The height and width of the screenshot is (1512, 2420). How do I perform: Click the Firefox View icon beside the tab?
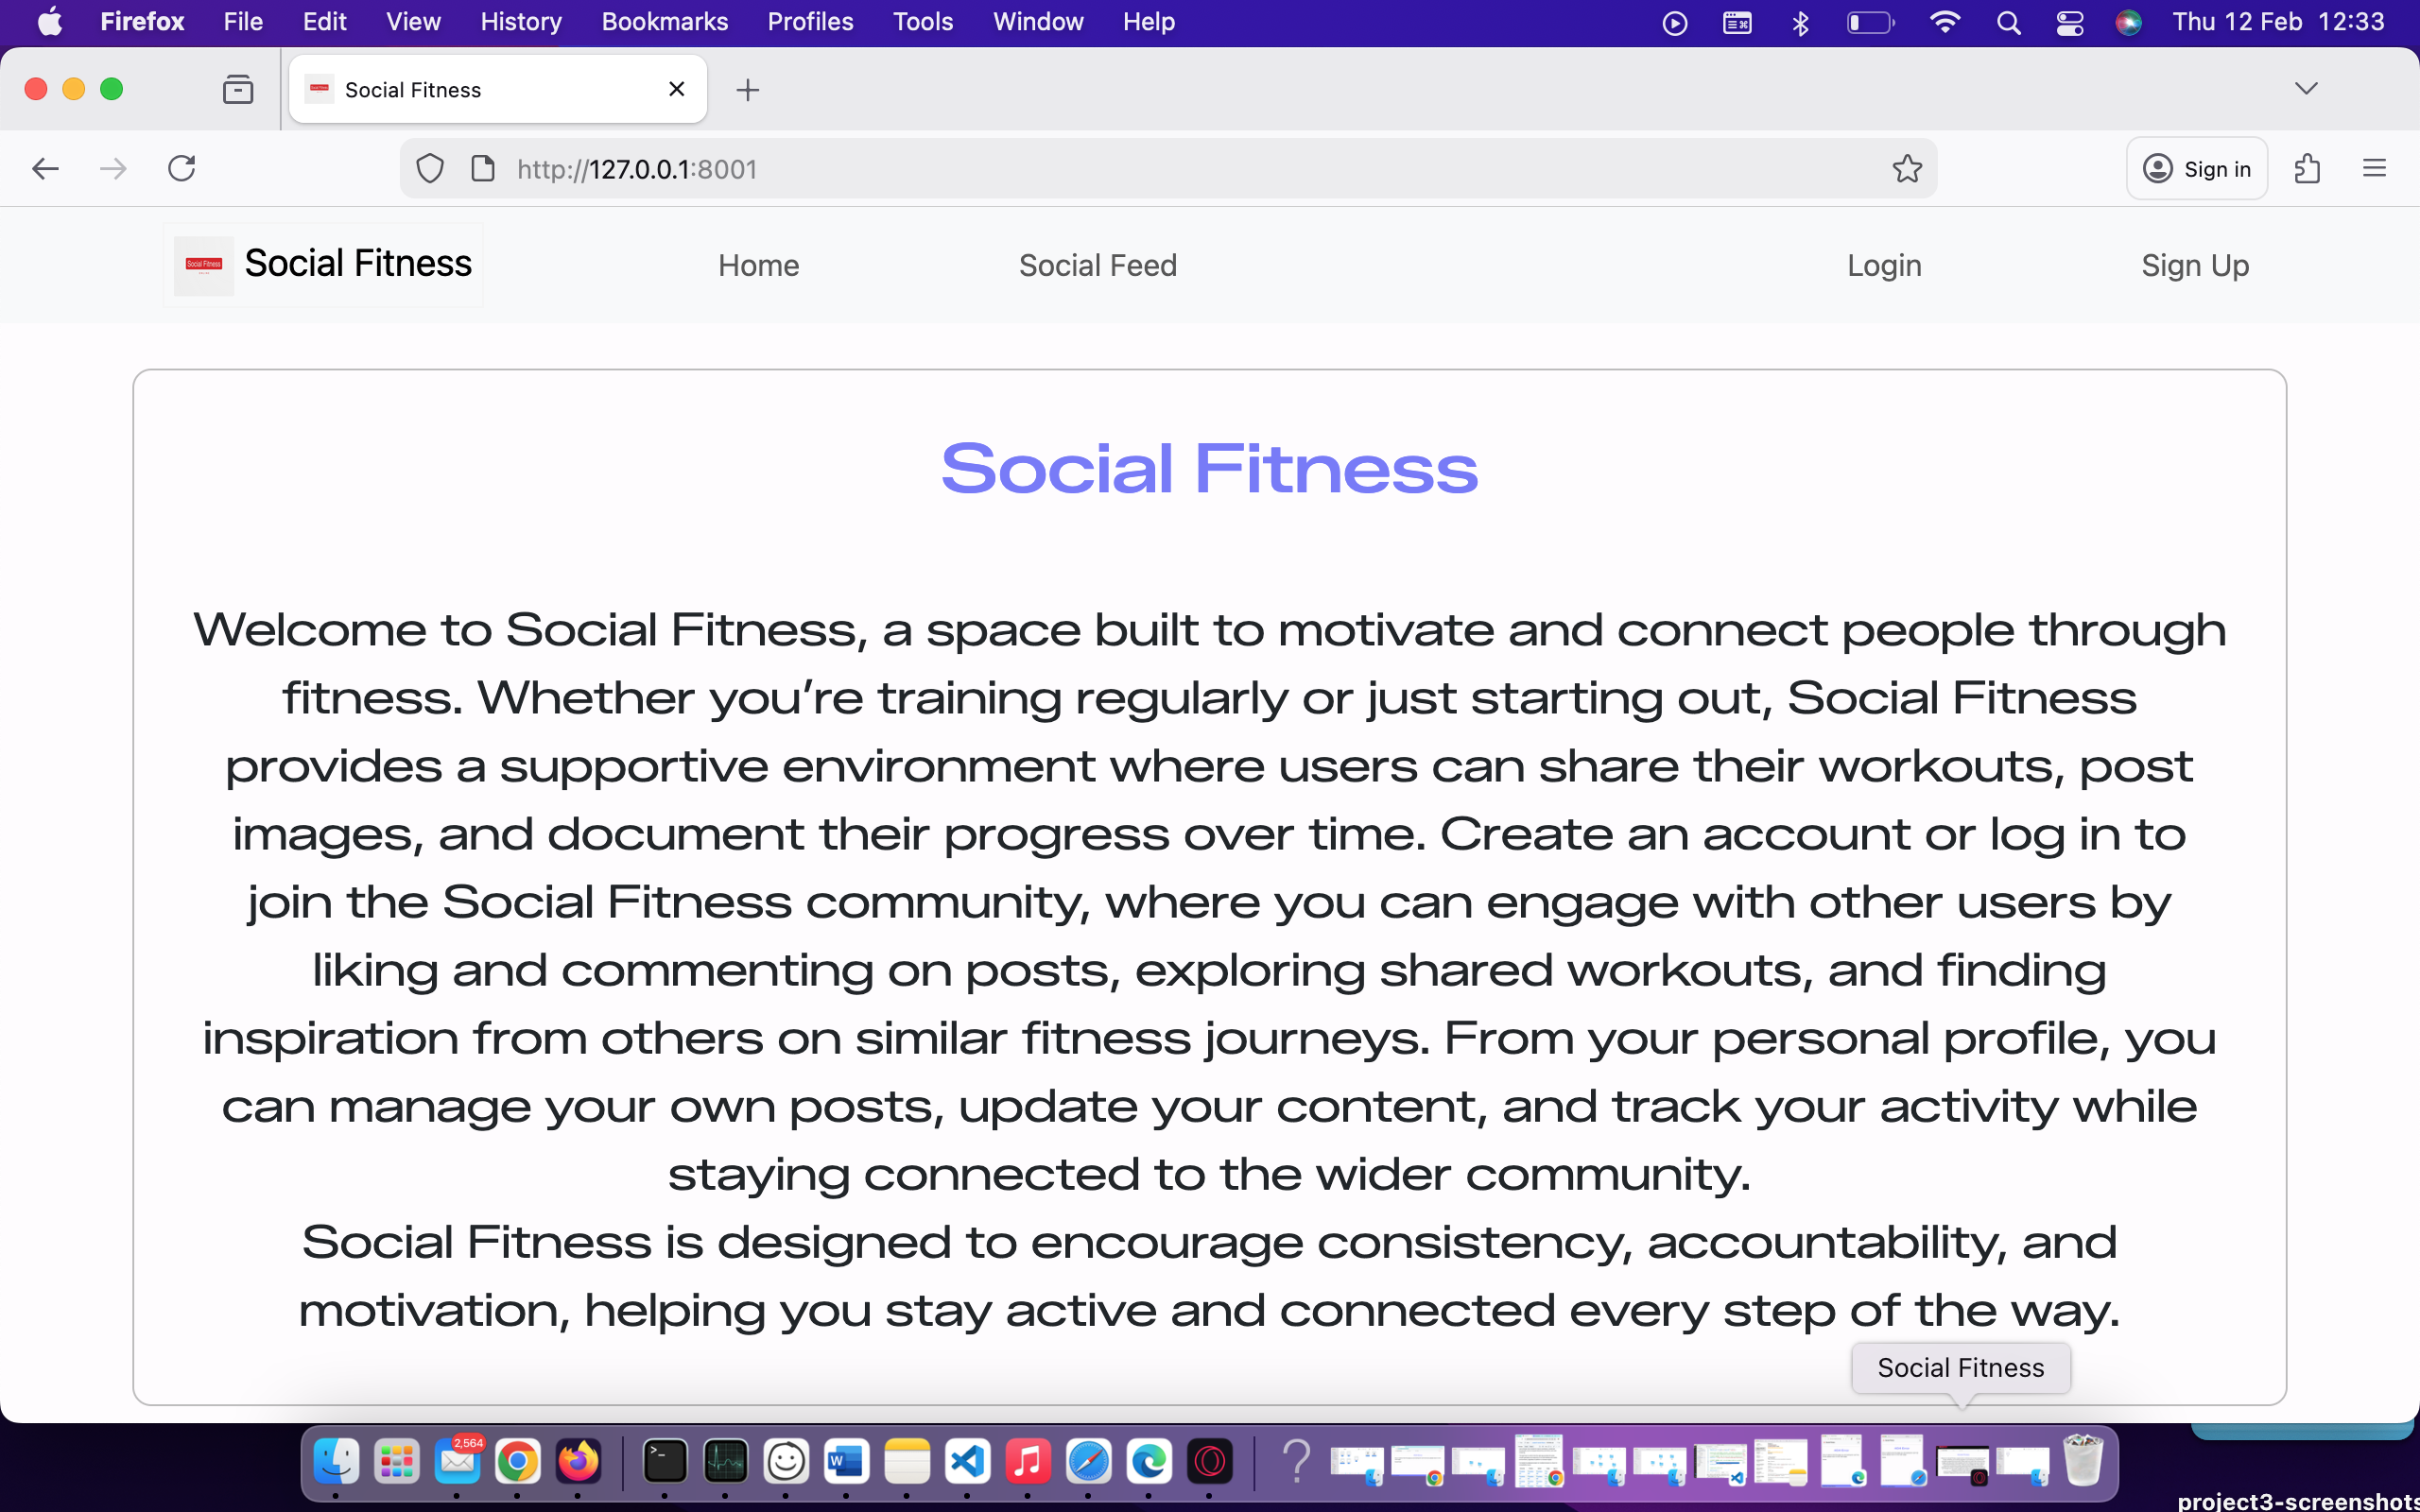click(238, 89)
